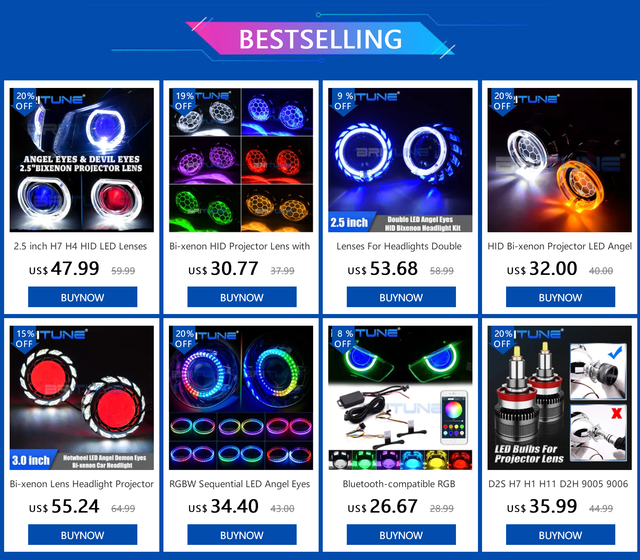Click the 8% OFF badge on Bluetooth RGB product
The width and height of the screenshot is (640, 560).
click(343, 339)
